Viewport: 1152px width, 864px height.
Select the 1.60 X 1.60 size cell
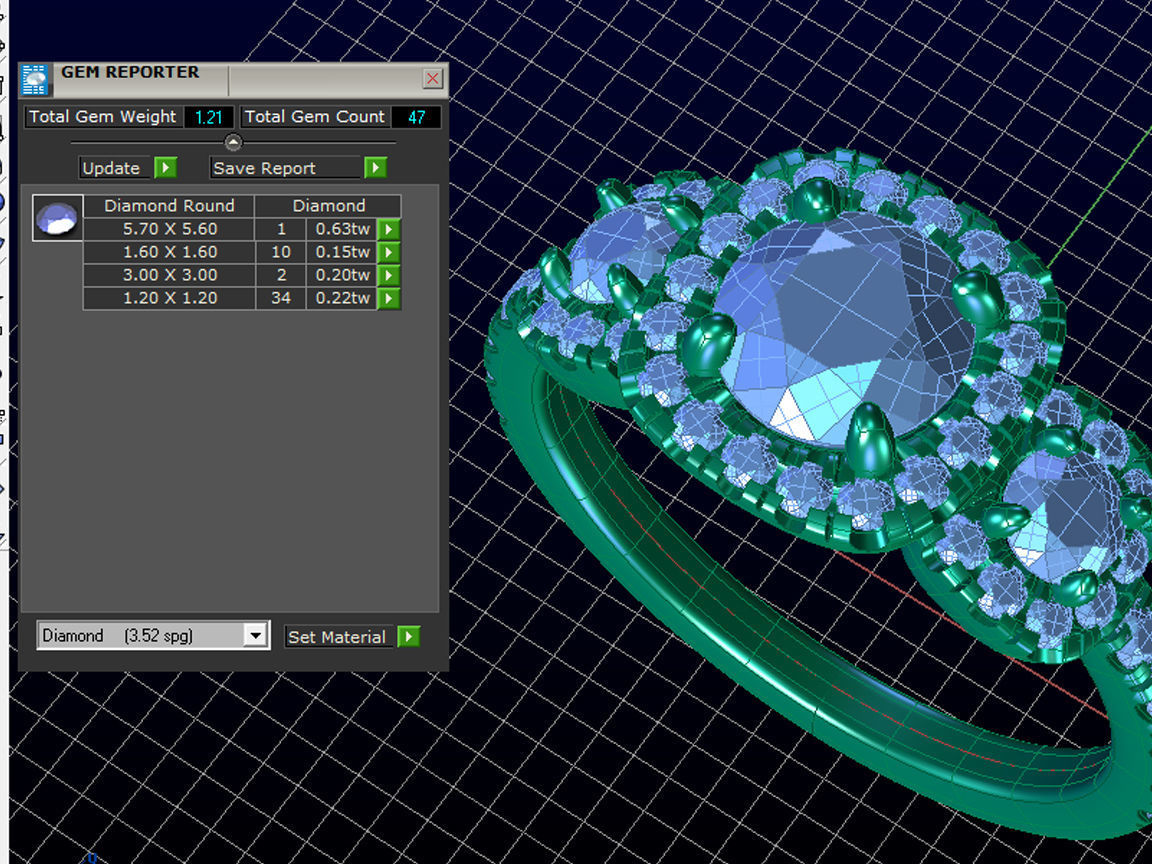click(x=170, y=252)
